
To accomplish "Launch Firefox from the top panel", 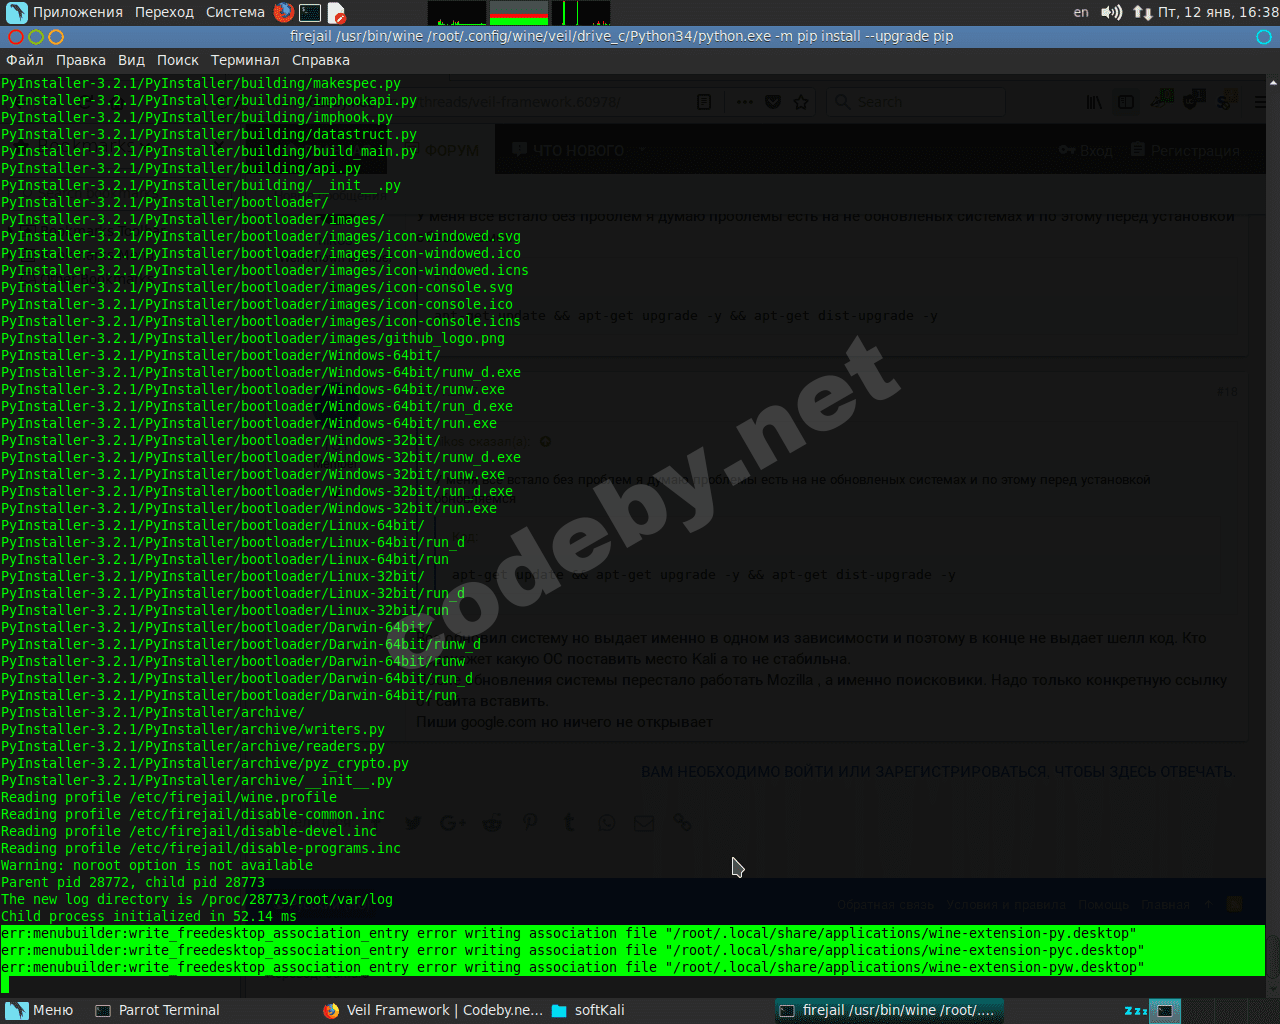I will (284, 12).
